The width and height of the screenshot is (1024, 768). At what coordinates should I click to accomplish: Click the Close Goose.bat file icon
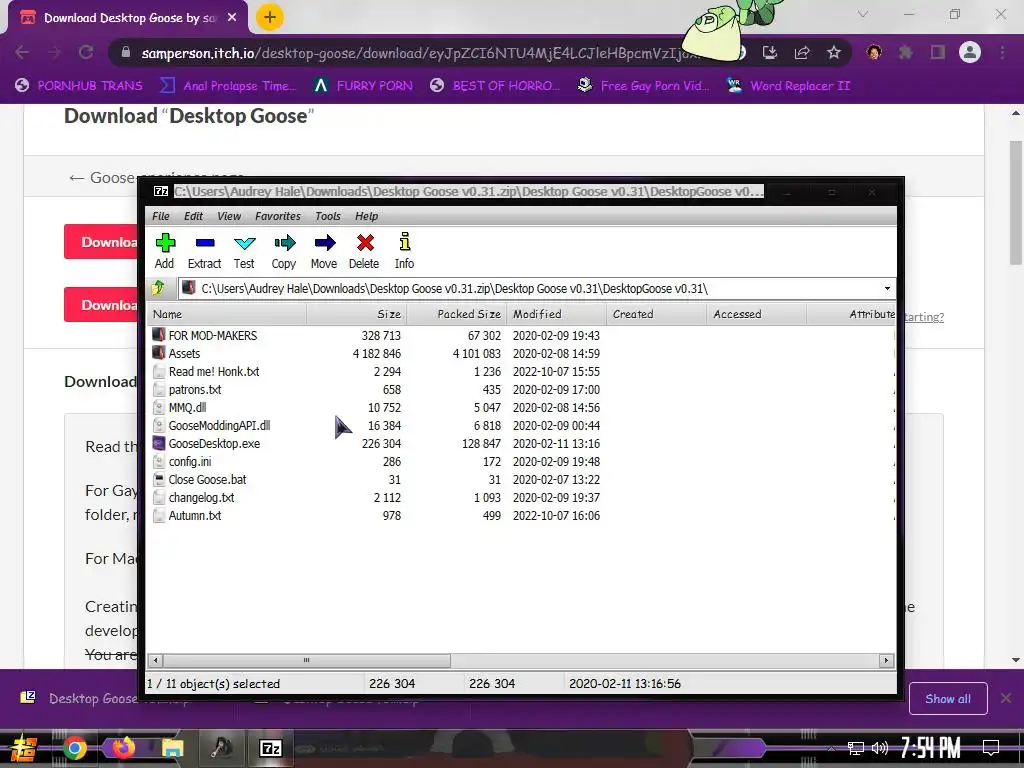(x=159, y=479)
